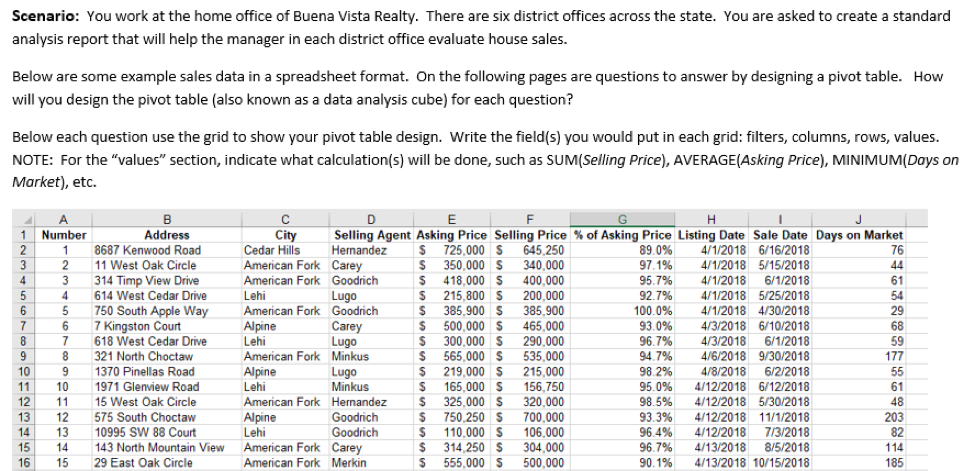The height and width of the screenshot is (471, 975).
Task: Click the '100.0%' of asking price cell
Action: pyautogui.click(x=622, y=311)
